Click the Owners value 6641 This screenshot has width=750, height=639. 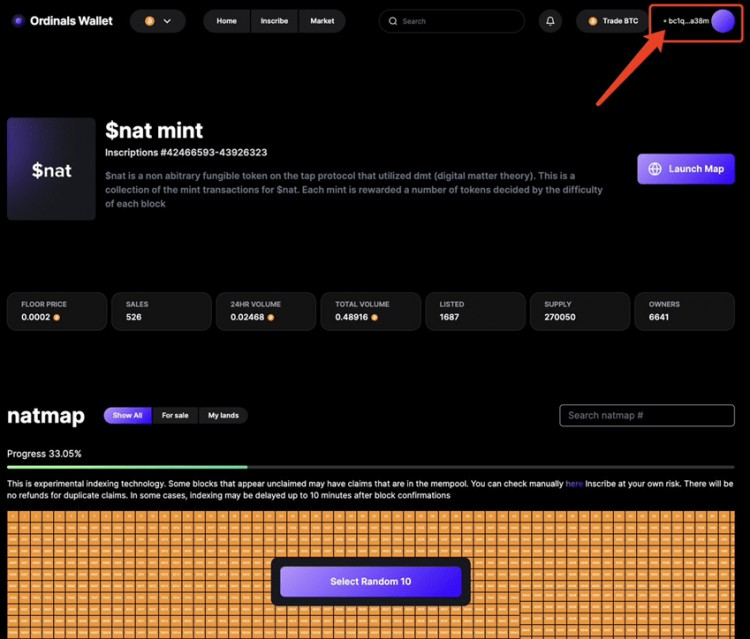659,317
